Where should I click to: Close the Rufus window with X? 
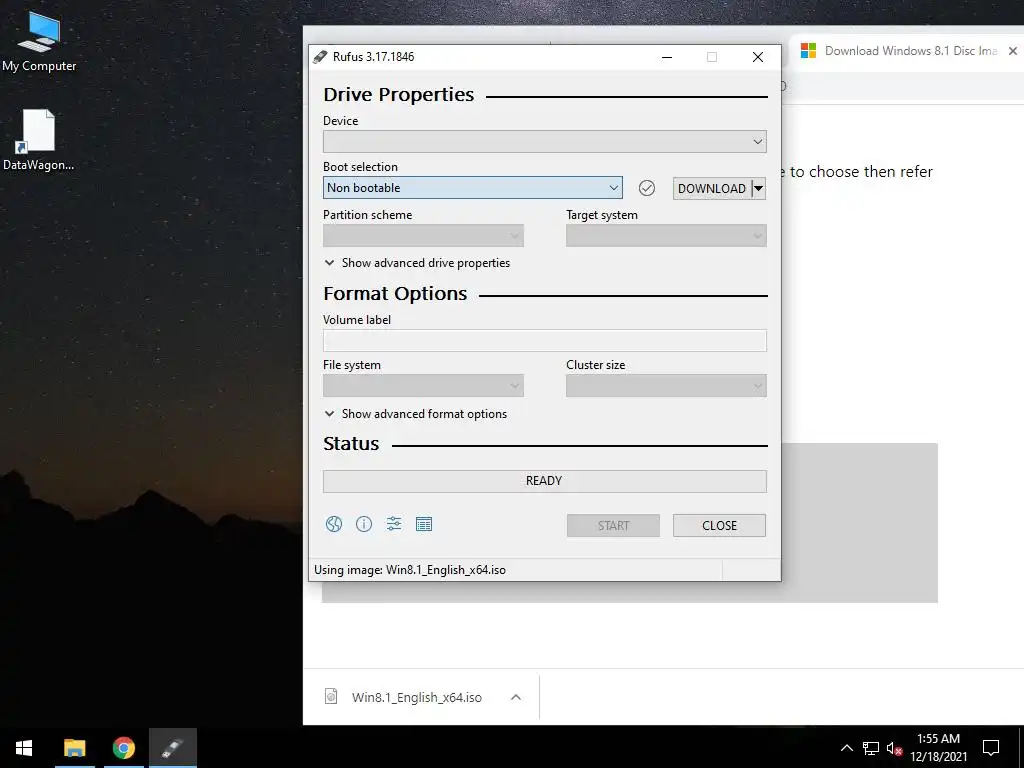coord(758,57)
